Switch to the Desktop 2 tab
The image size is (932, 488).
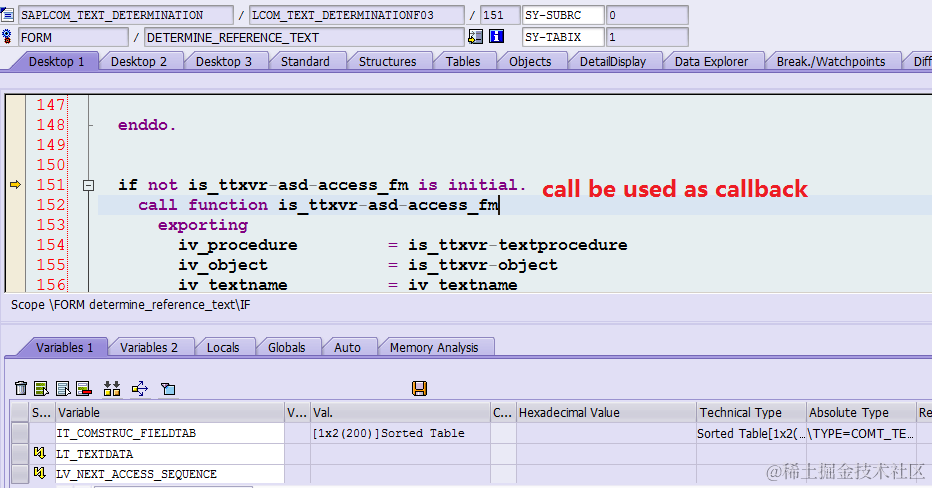pos(138,62)
